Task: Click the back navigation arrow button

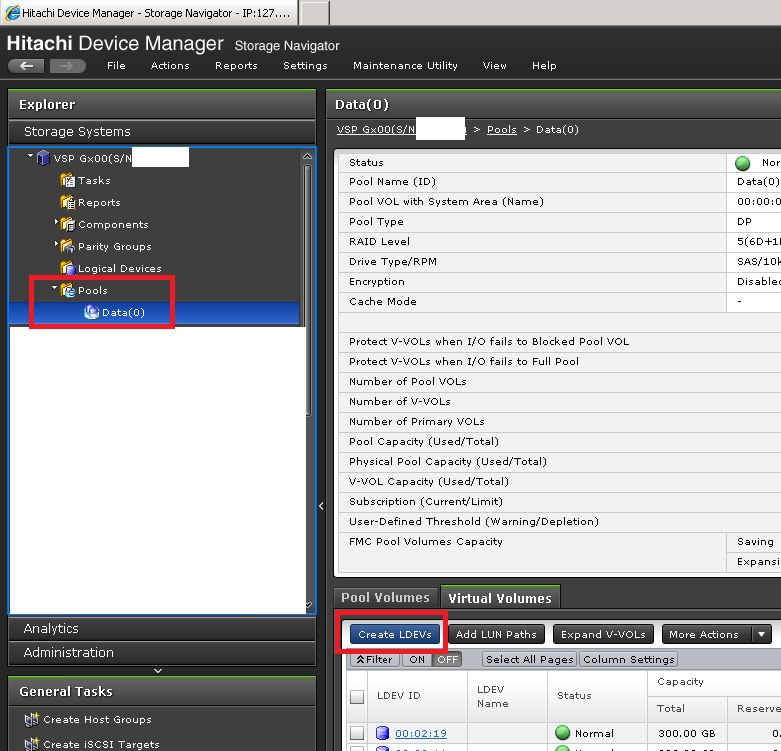Action: [26, 66]
